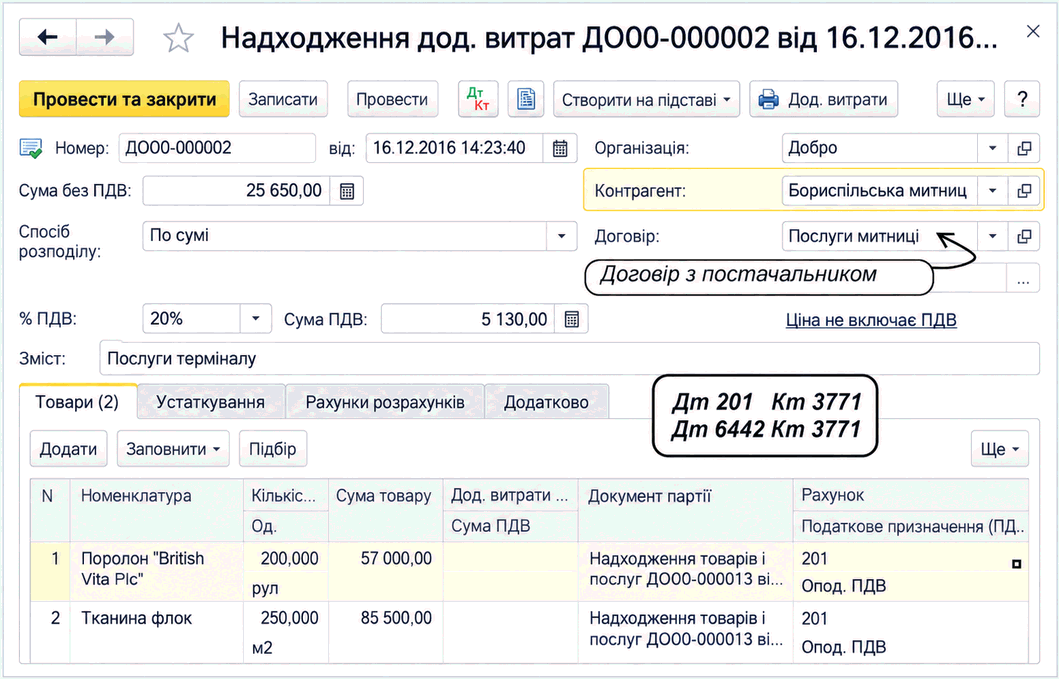1059x679 pixels.
Task: Click the ellipsis button below Договір
Action: [x=1023, y=278]
